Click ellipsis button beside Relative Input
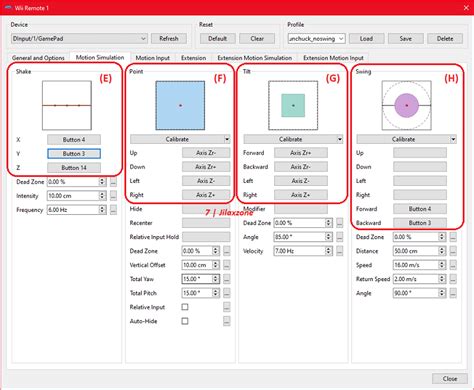 tap(227, 307)
